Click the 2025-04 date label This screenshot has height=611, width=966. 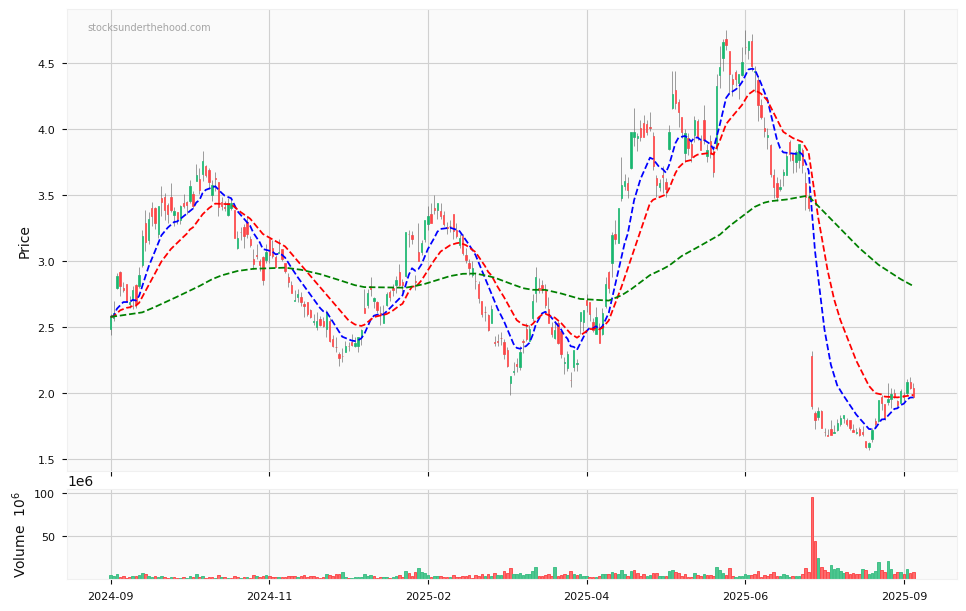pyautogui.click(x=587, y=596)
